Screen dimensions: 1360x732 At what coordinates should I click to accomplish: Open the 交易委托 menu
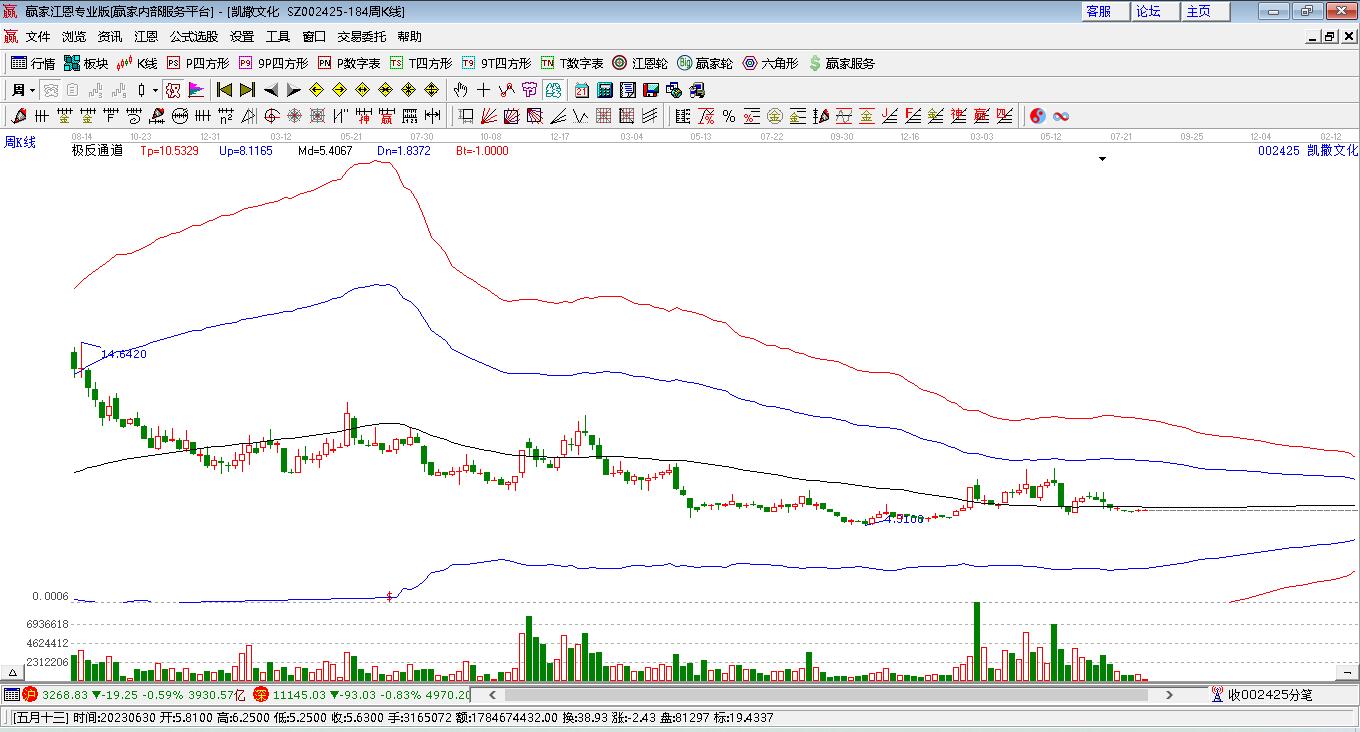coord(361,36)
